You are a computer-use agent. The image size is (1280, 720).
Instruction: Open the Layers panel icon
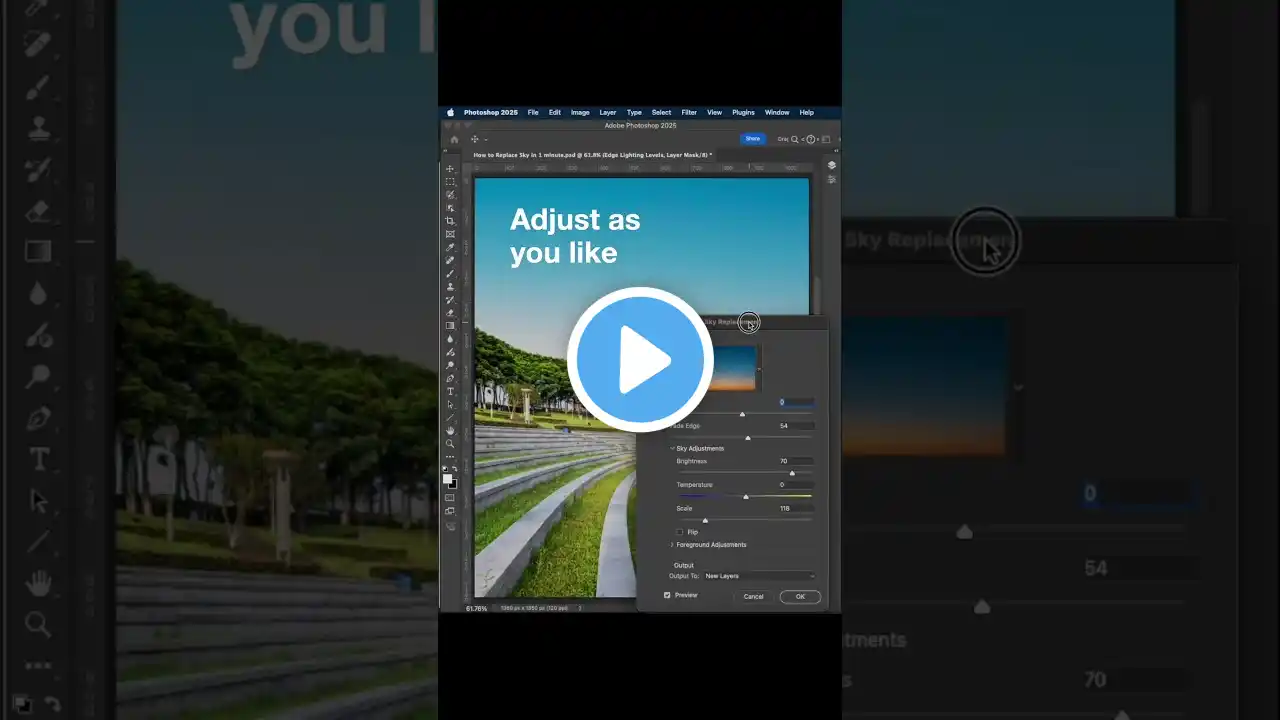click(832, 165)
